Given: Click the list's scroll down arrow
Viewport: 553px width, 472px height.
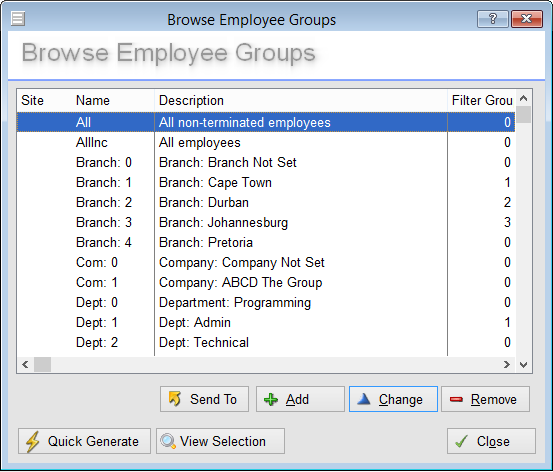Looking at the screenshot, I should pyautogui.click(x=524, y=364).
